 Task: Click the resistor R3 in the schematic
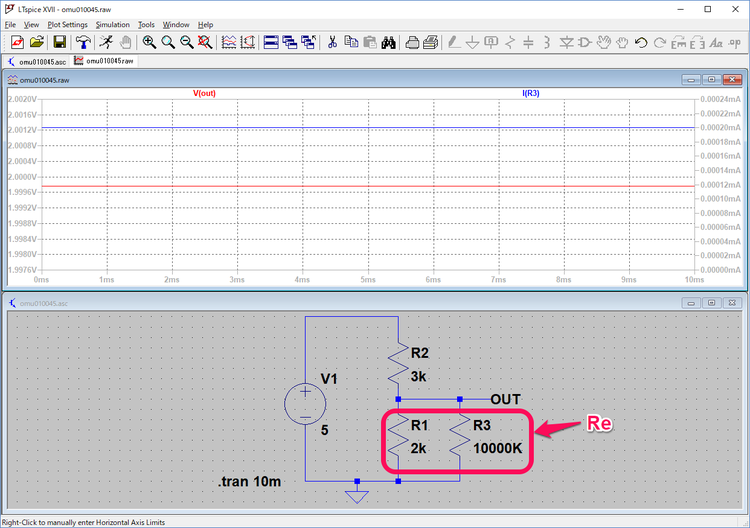click(x=459, y=437)
